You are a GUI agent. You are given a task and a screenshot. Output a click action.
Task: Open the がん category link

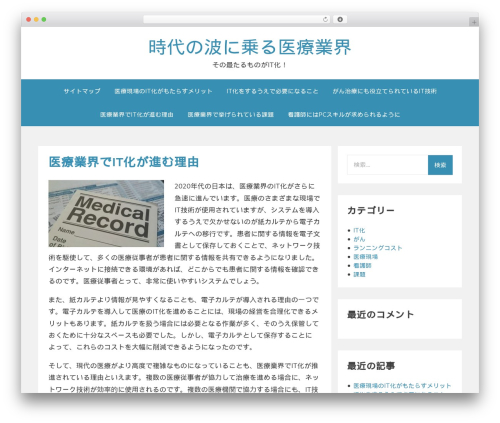[x=359, y=239]
